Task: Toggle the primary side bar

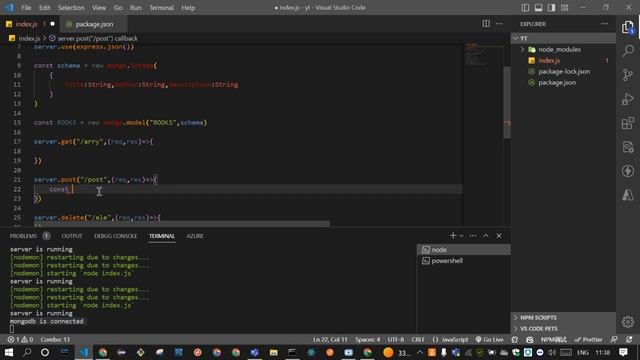Action: (x=525, y=8)
